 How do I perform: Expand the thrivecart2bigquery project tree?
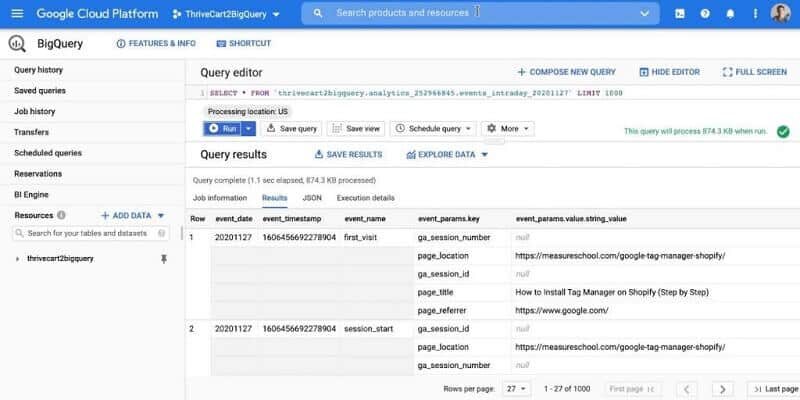19,259
